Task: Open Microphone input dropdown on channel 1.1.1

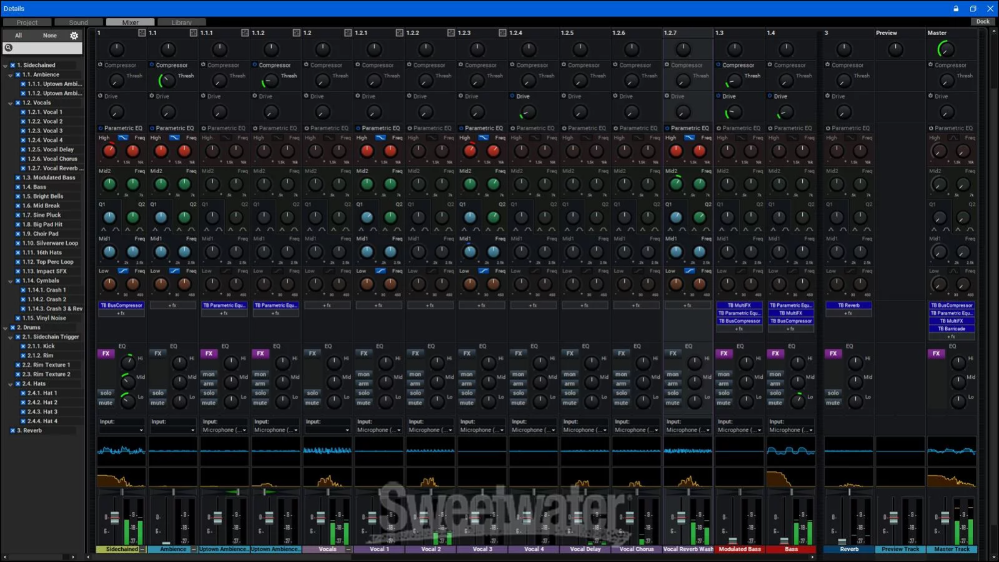Action: tap(224, 430)
